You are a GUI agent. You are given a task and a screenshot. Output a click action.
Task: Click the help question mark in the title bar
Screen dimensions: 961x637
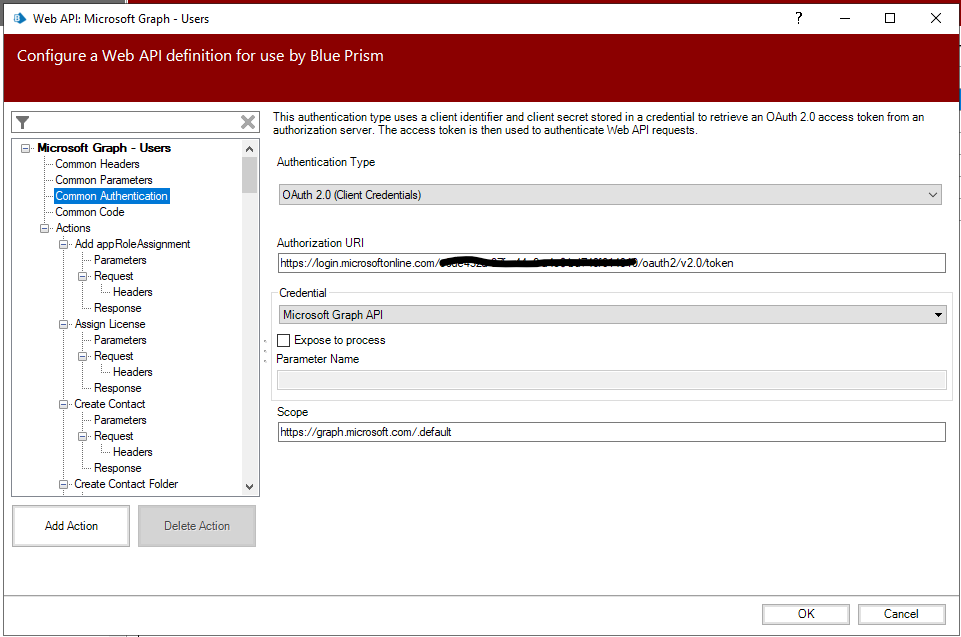[798, 18]
